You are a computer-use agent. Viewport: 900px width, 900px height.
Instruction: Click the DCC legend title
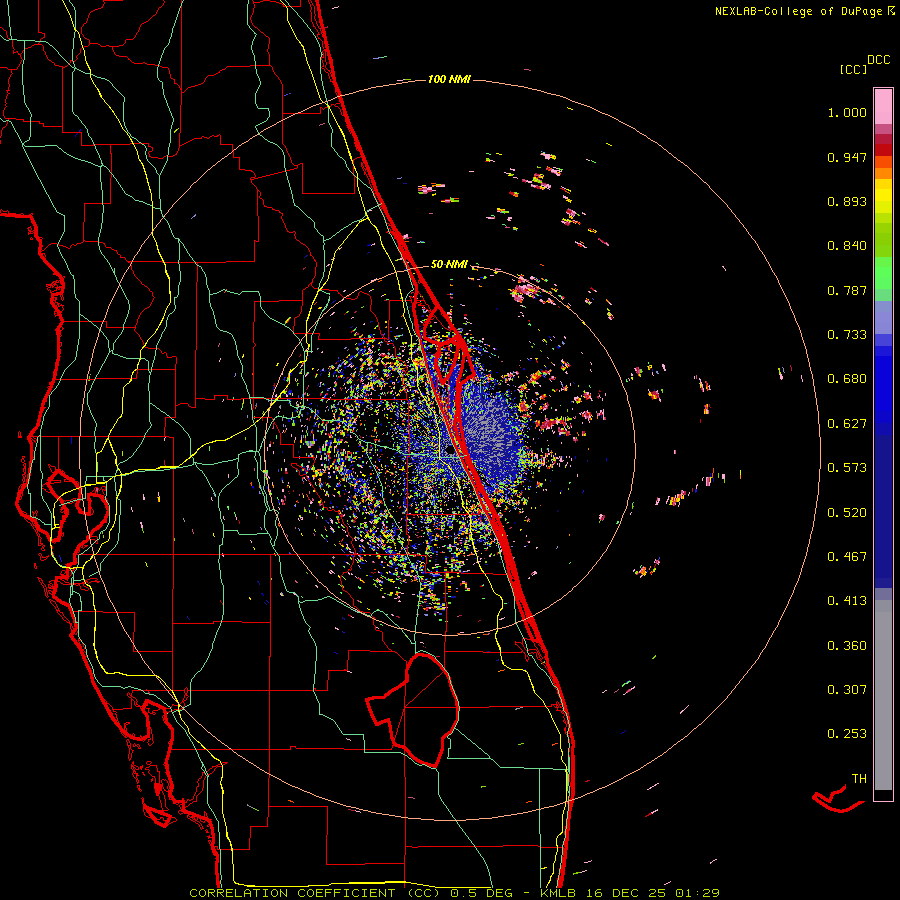[878, 60]
